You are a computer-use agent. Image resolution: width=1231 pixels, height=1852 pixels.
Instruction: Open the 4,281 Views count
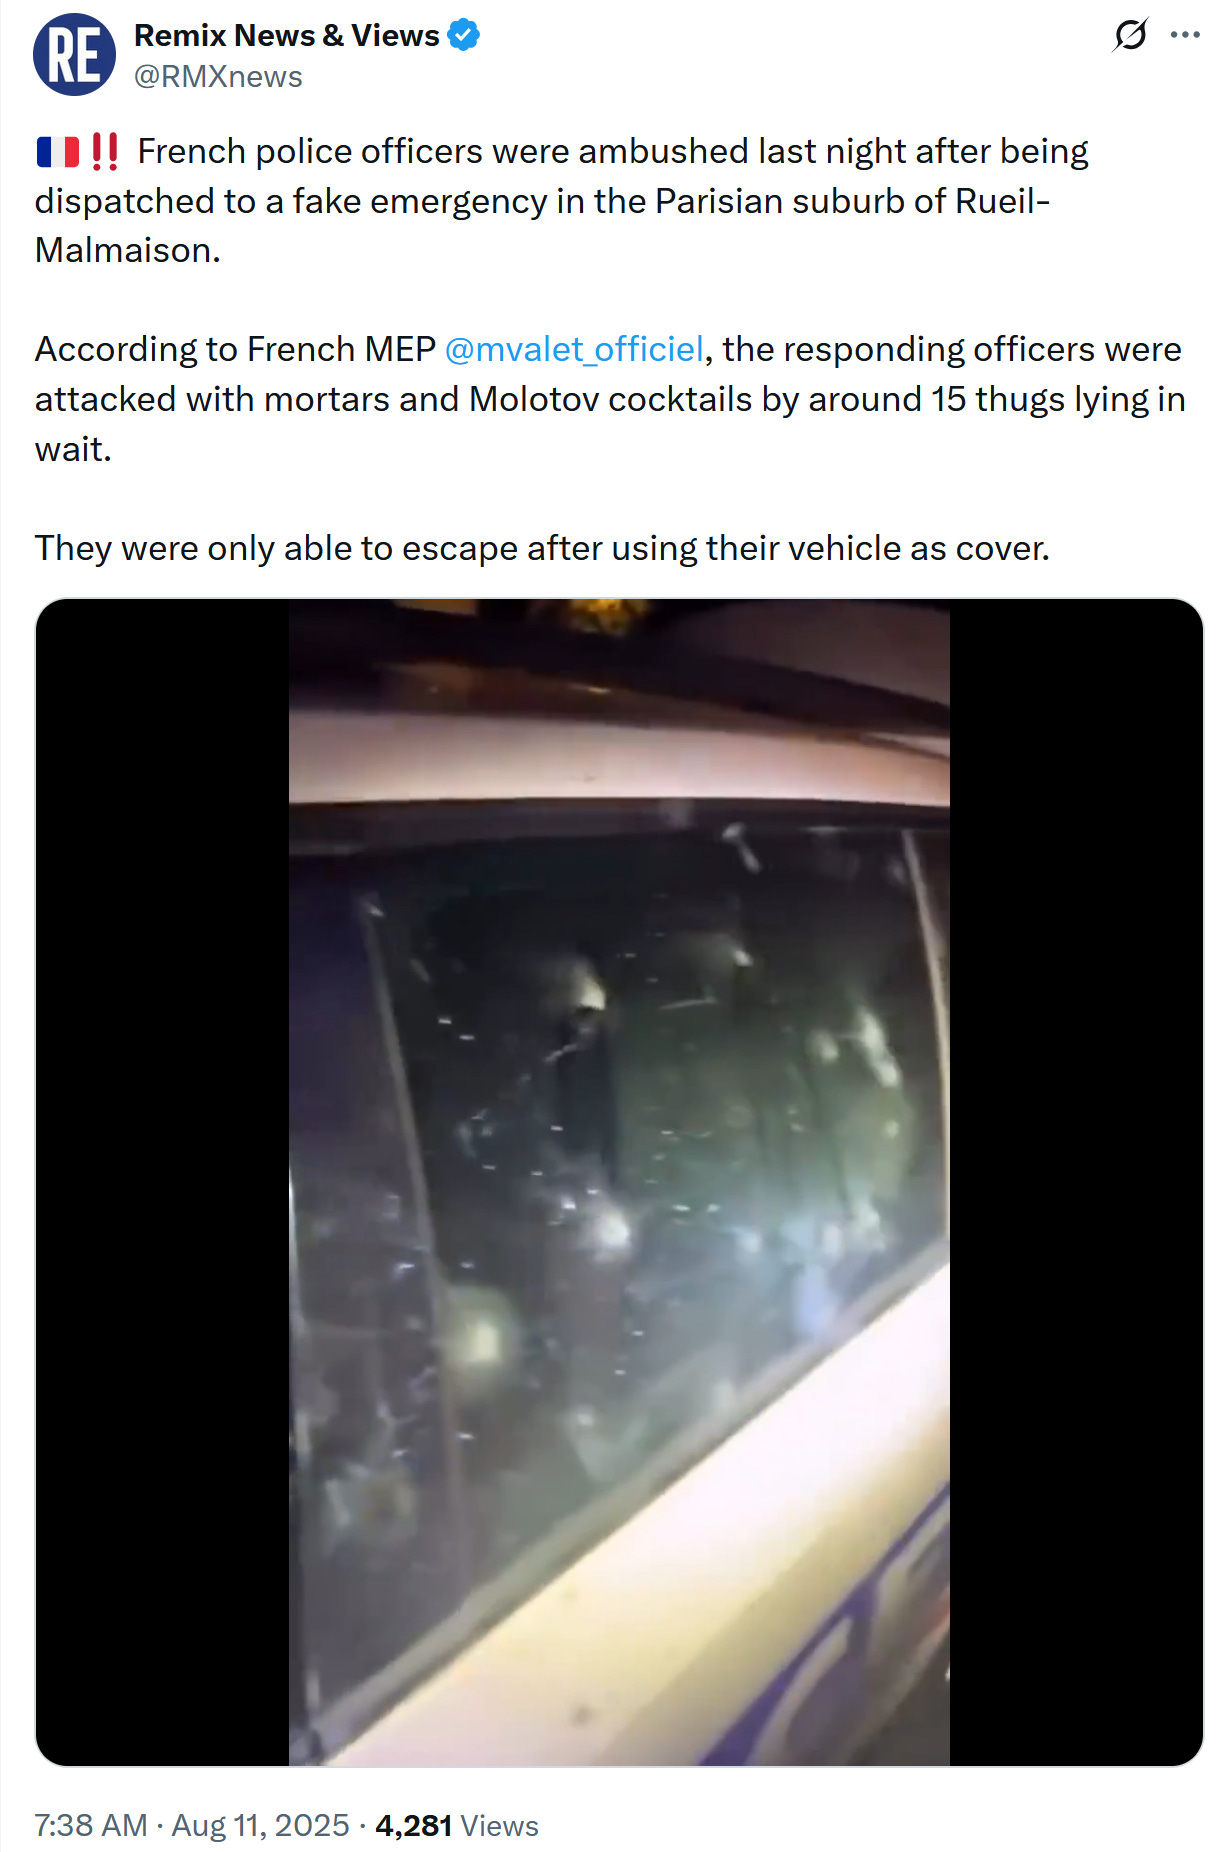(x=457, y=1825)
